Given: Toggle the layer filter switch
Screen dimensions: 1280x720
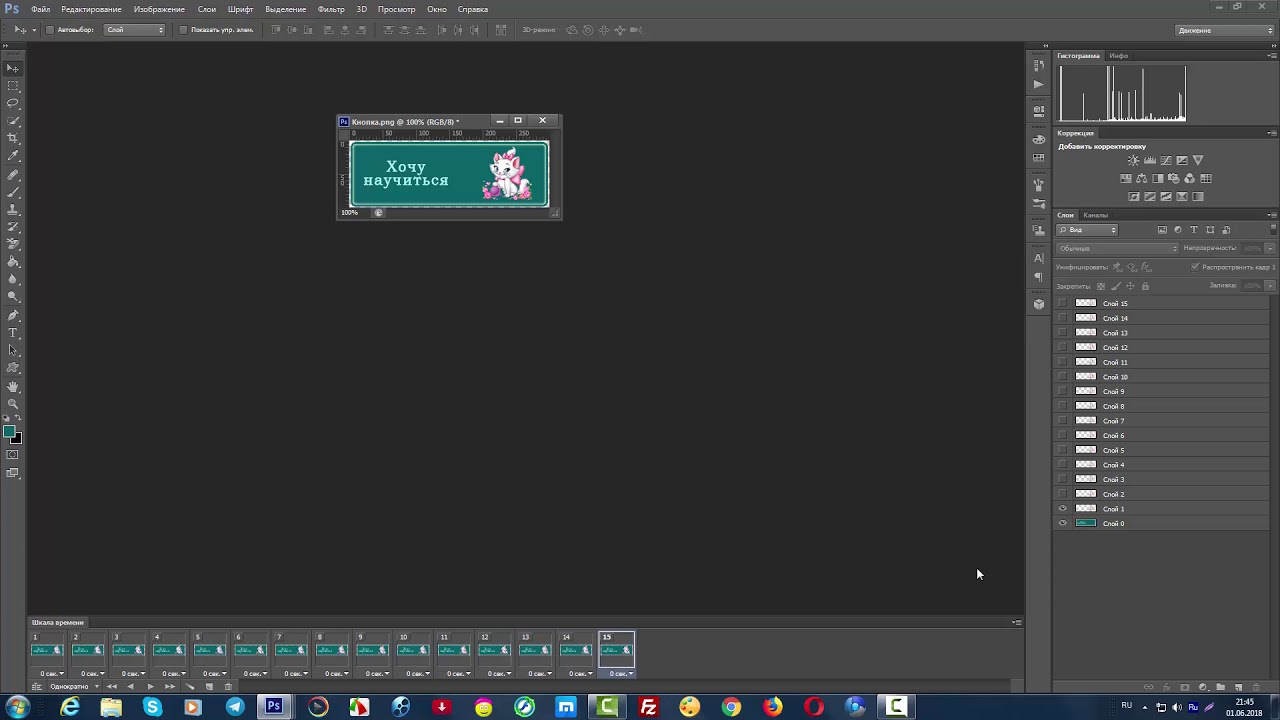Looking at the screenshot, I should [x=1273, y=230].
